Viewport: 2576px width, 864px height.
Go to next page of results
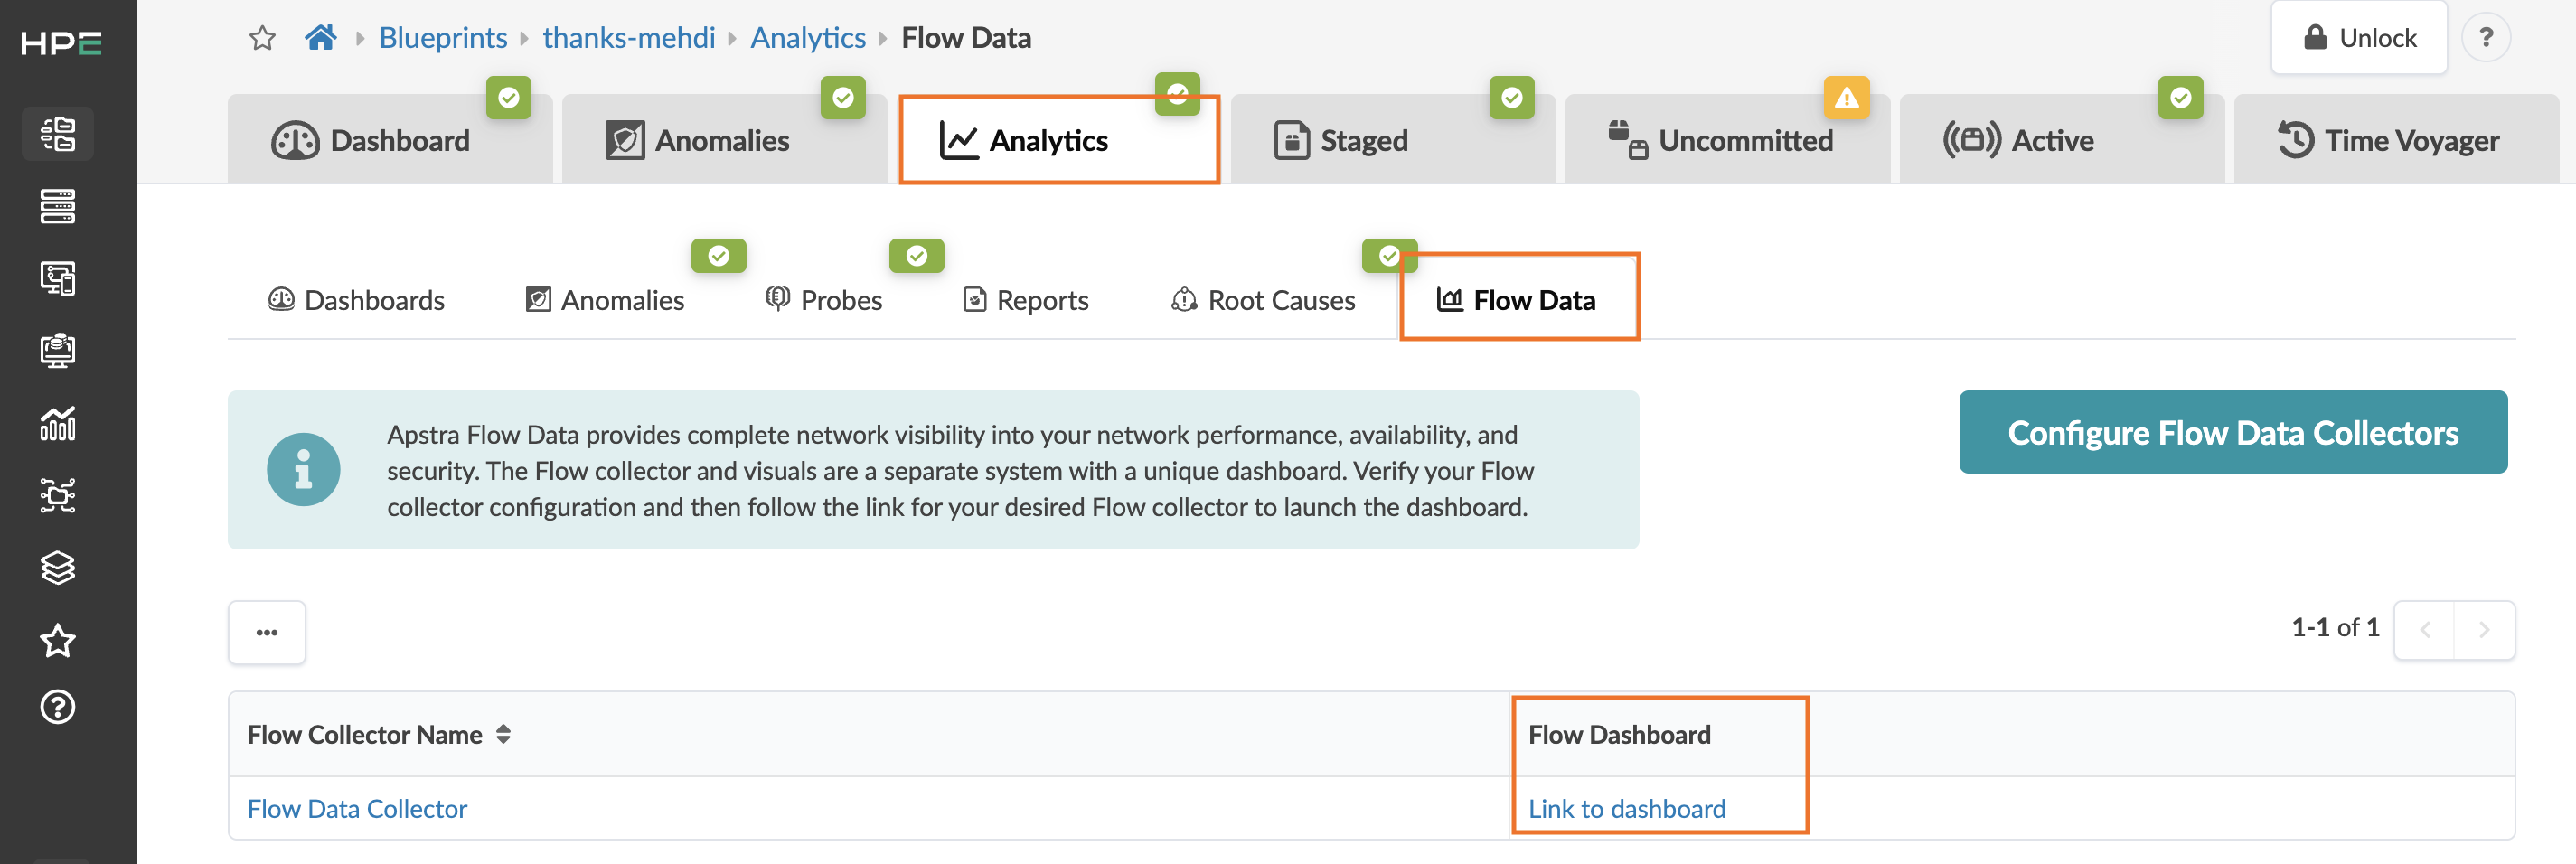pyautogui.click(x=2484, y=630)
